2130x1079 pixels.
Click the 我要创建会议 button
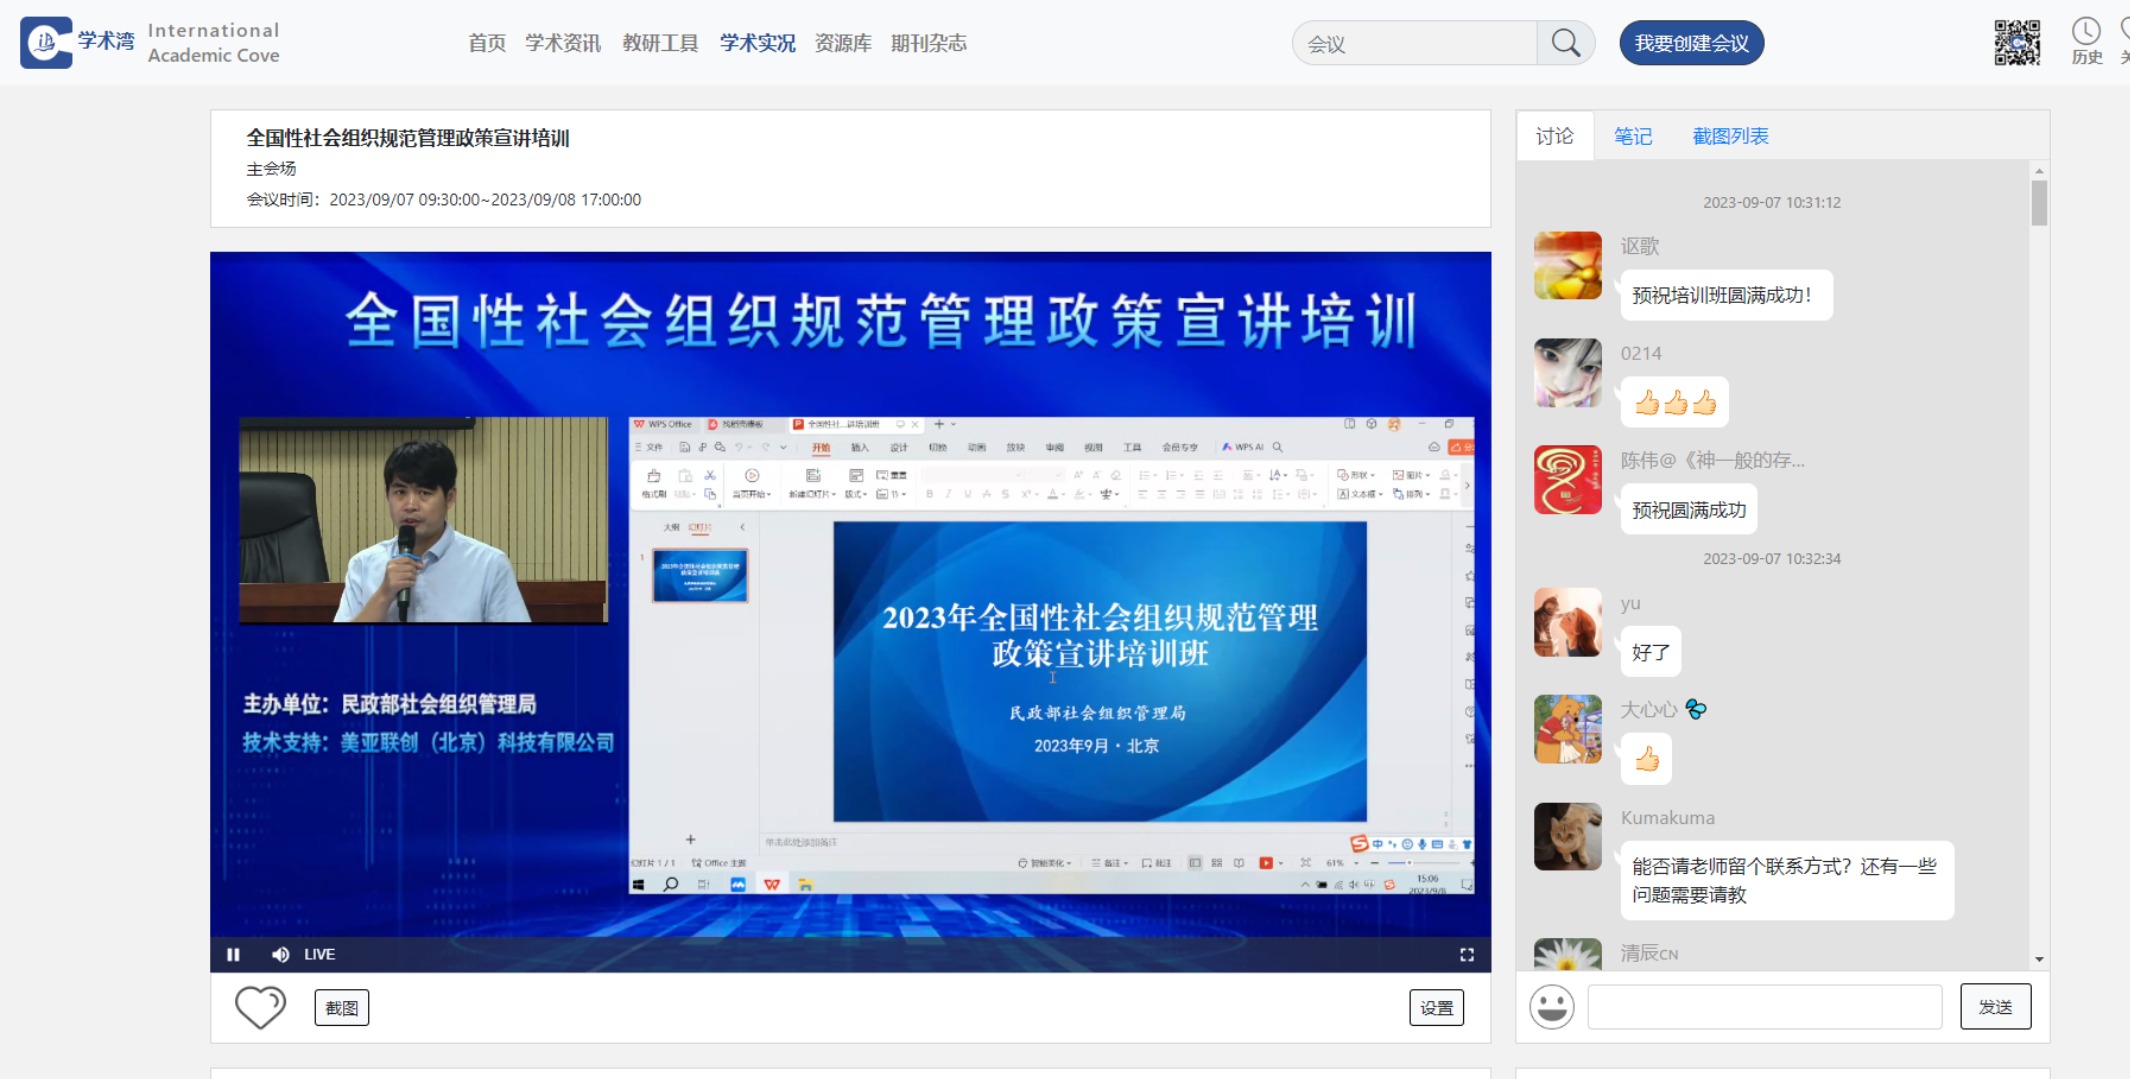tap(1691, 43)
